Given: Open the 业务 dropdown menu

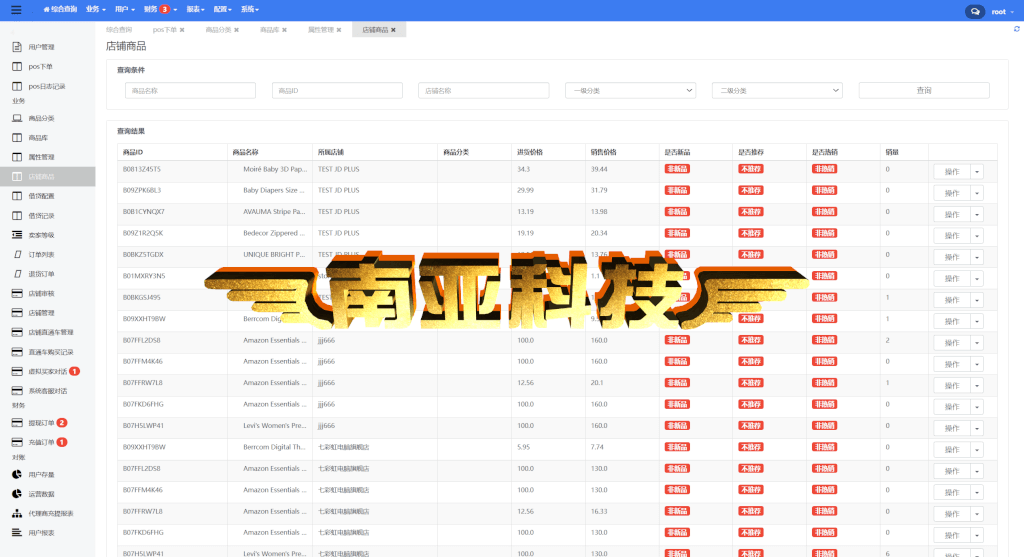Looking at the screenshot, I should tap(95, 9).
